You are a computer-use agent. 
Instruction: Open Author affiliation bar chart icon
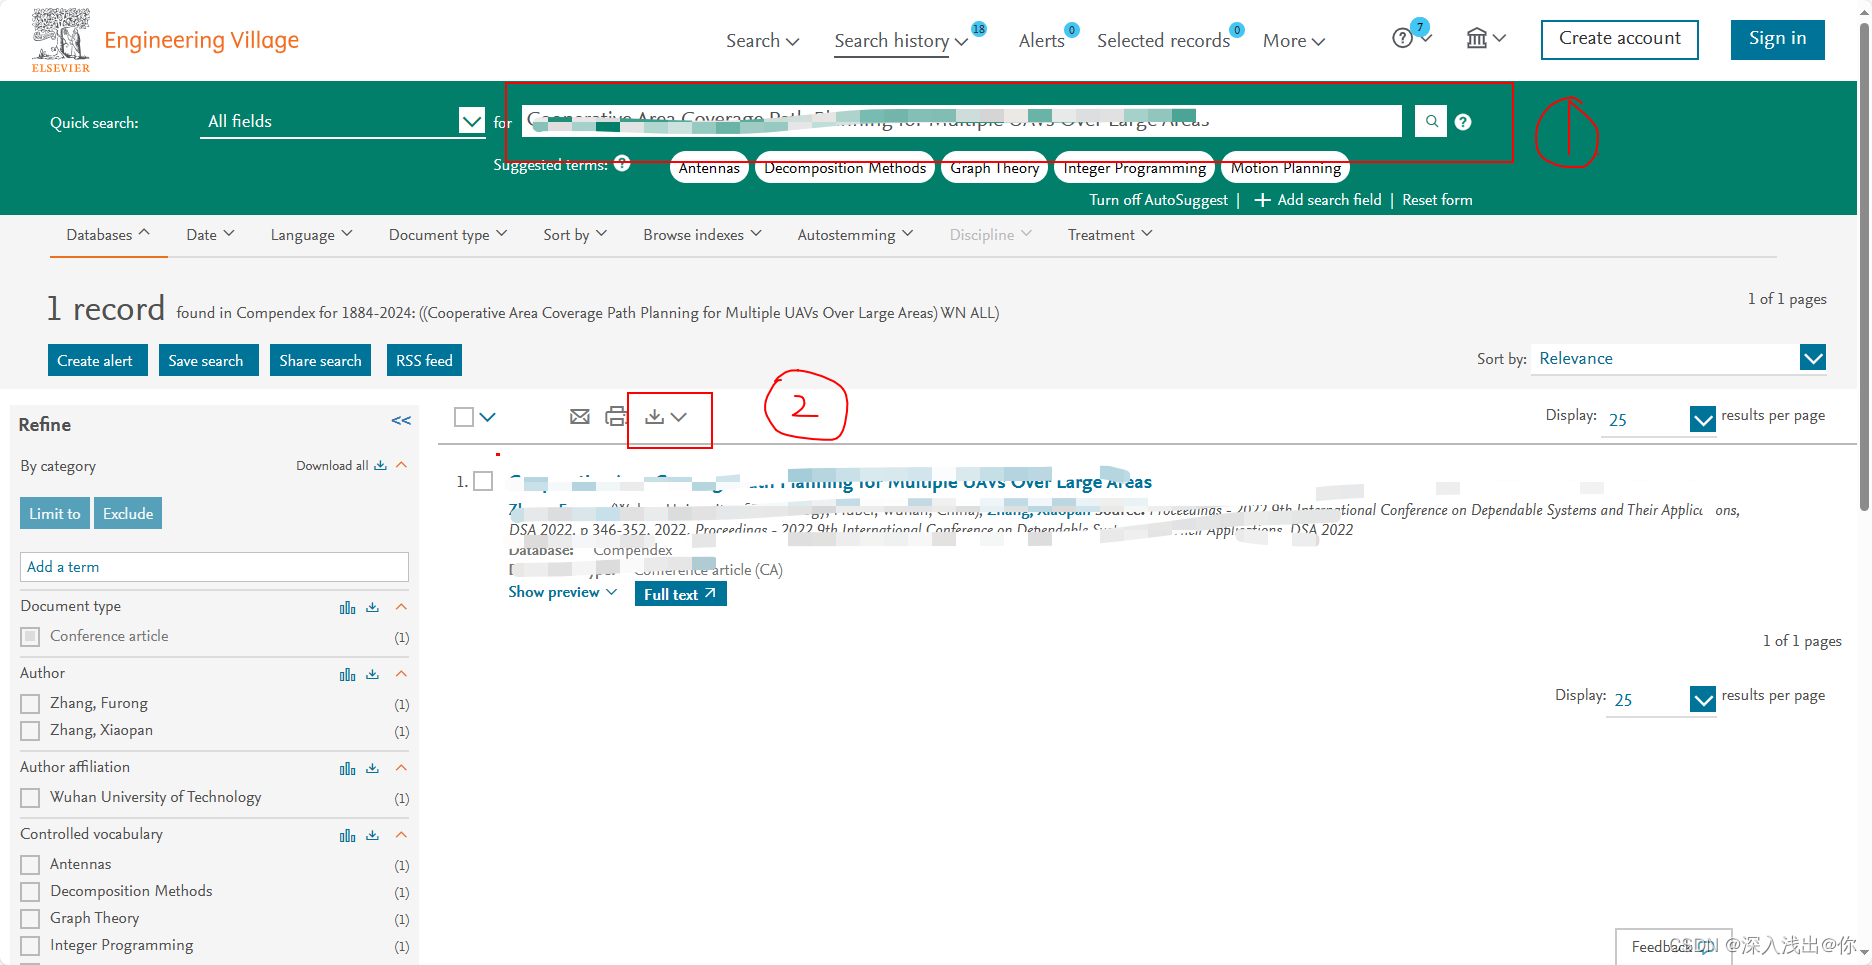coord(348,769)
